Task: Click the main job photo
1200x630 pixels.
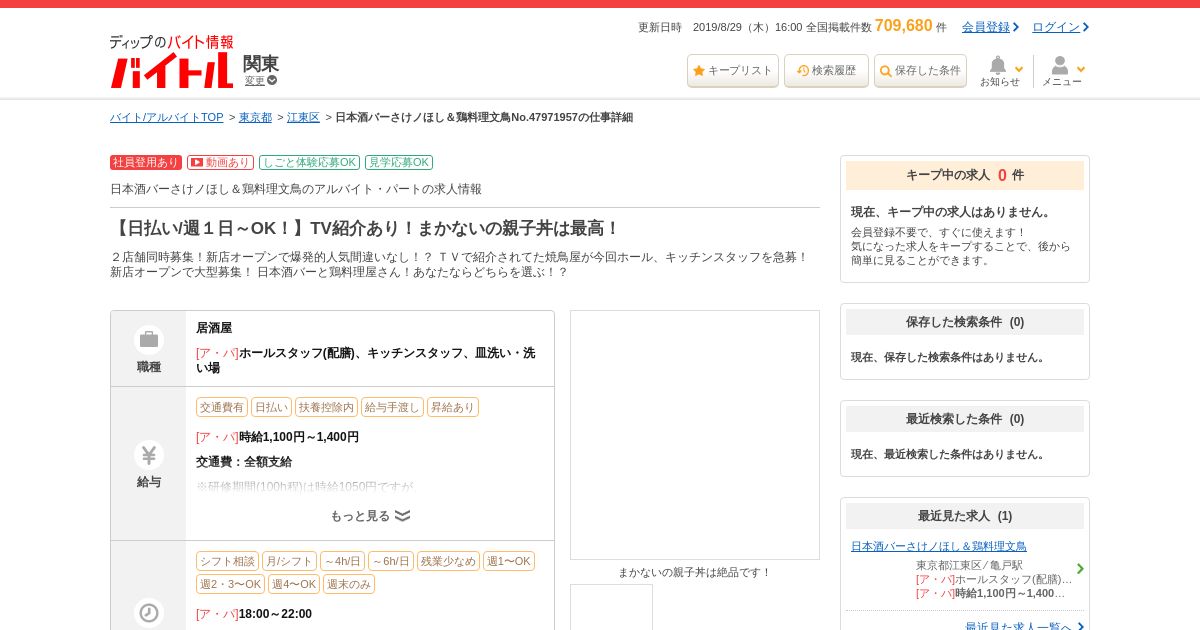Action: pos(695,435)
